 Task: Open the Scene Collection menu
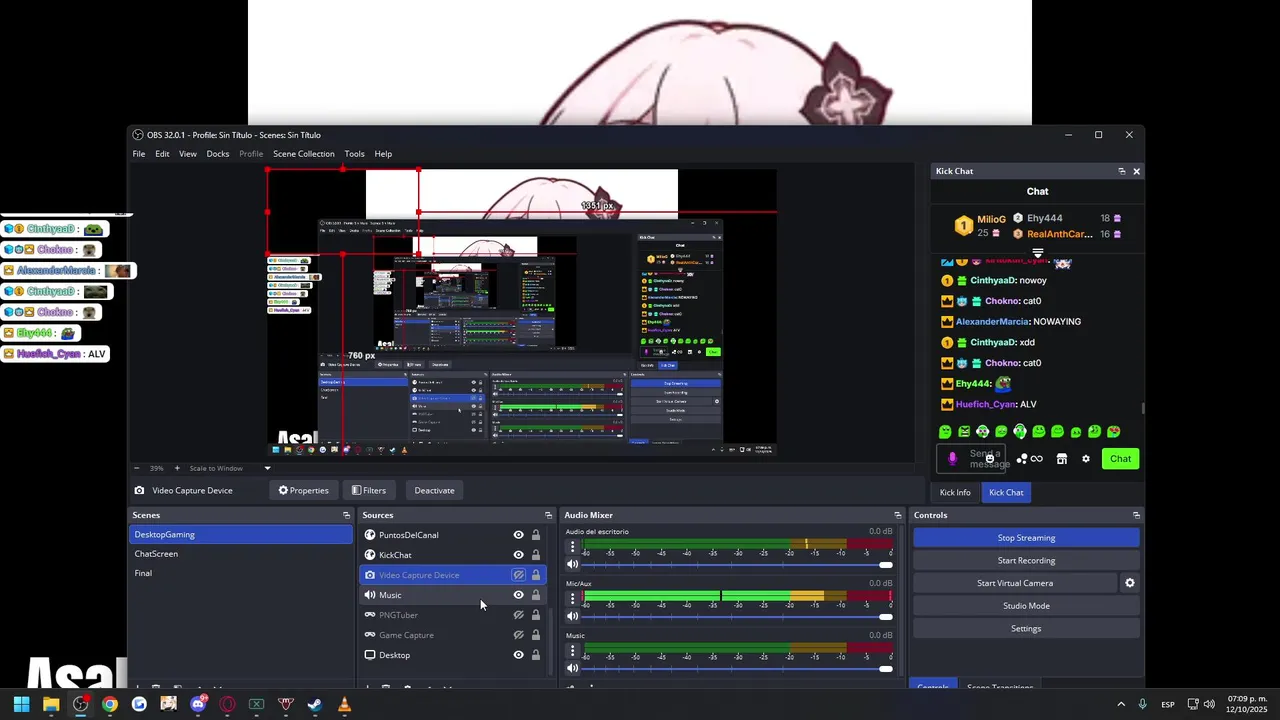click(304, 154)
